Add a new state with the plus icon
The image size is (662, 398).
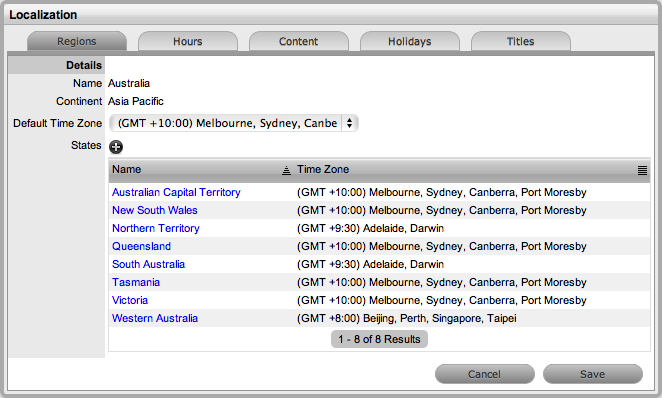[116, 146]
